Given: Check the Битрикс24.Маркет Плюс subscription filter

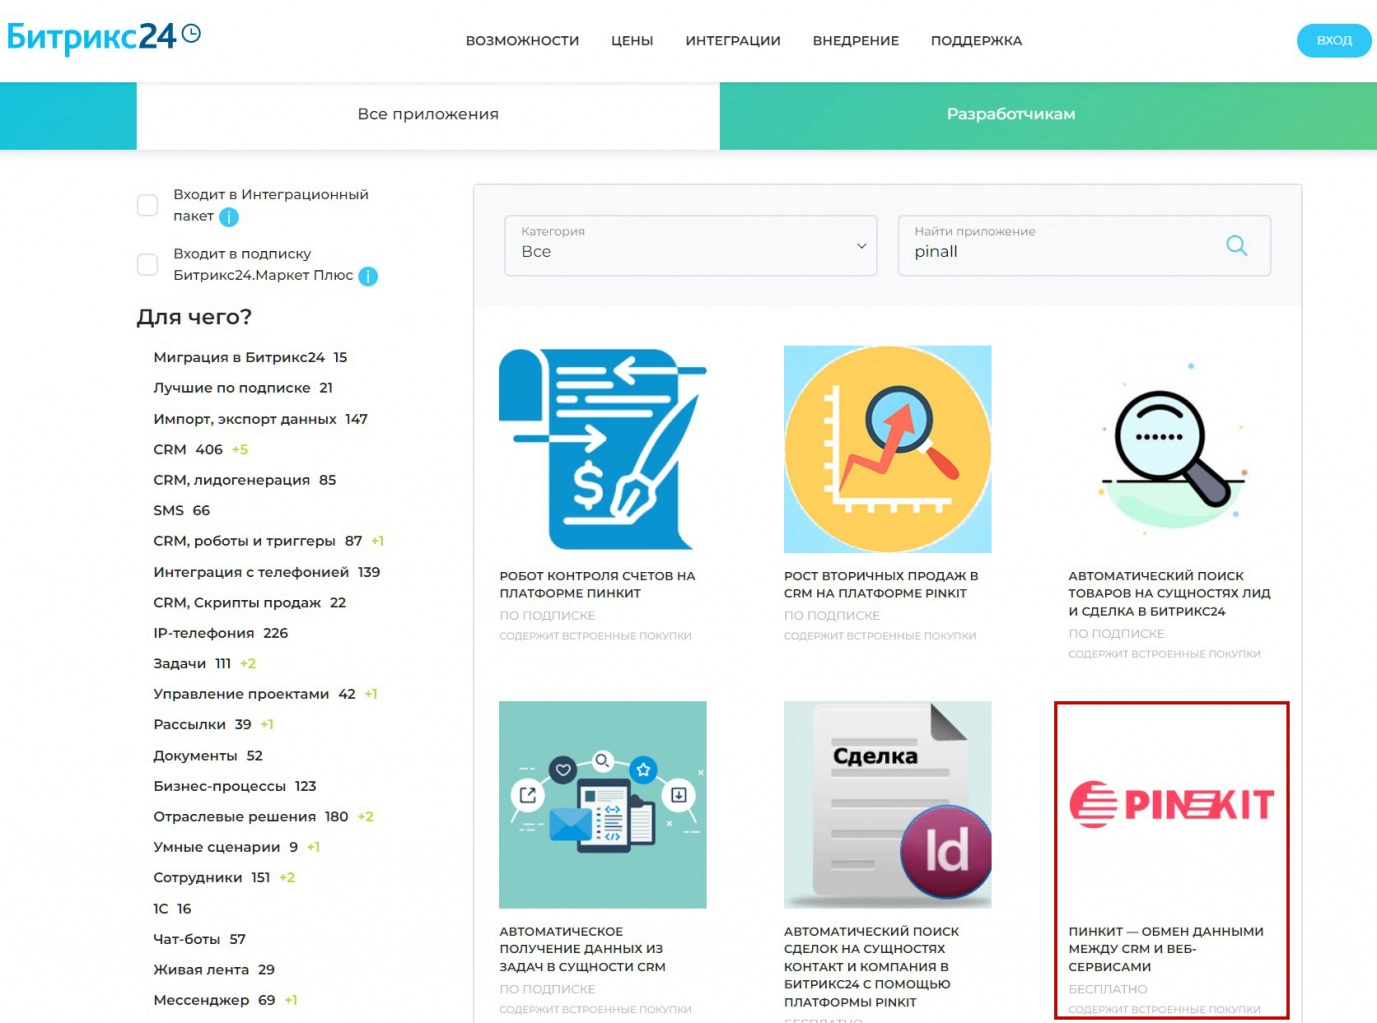Looking at the screenshot, I should (x=147, y=264).
